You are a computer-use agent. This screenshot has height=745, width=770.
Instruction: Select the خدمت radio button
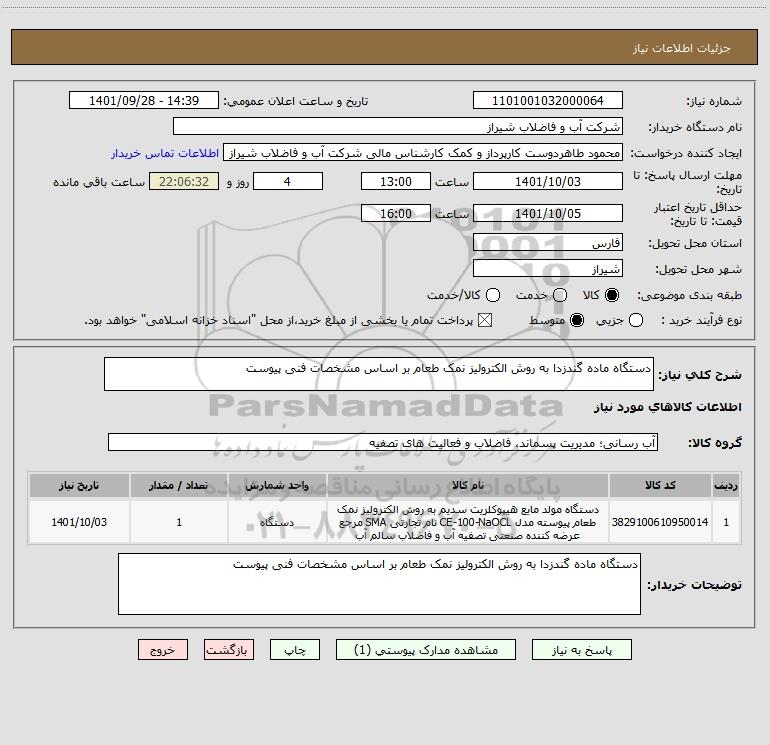560,295
